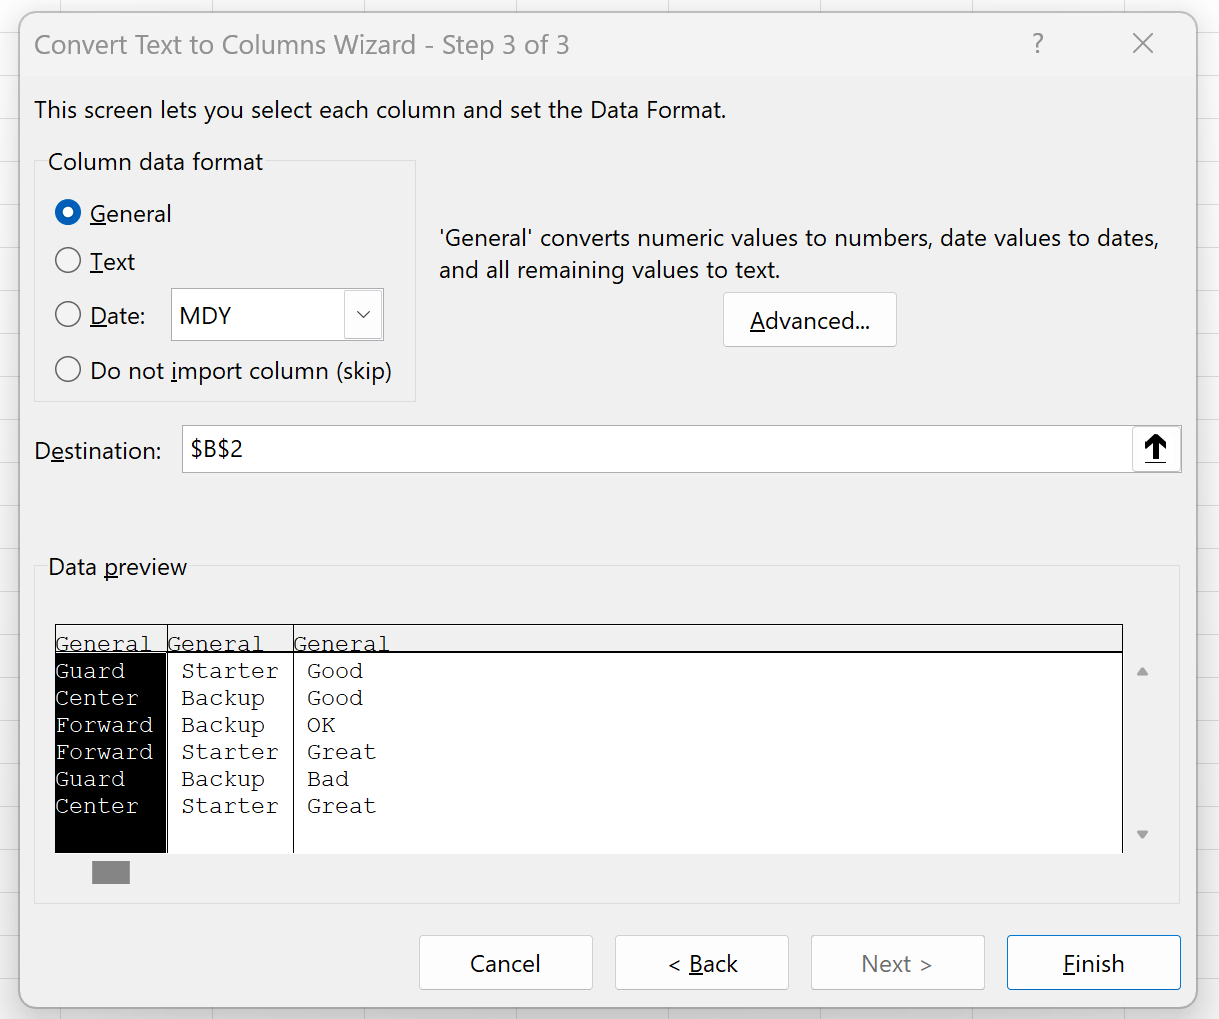Click Advanced to open text import settings
Screen dimensions: 1219x1019
click(809, 319)
